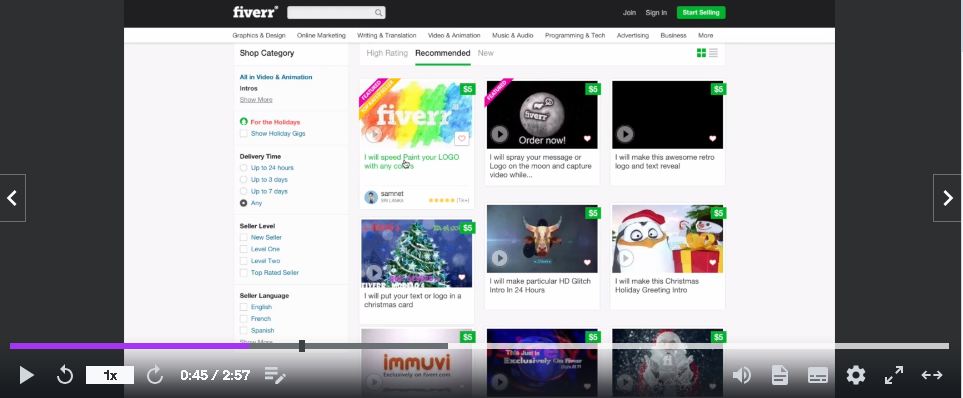Open the notes editor icon in player bar
Viewport: 963px width, 398px height.
point(275,375)
